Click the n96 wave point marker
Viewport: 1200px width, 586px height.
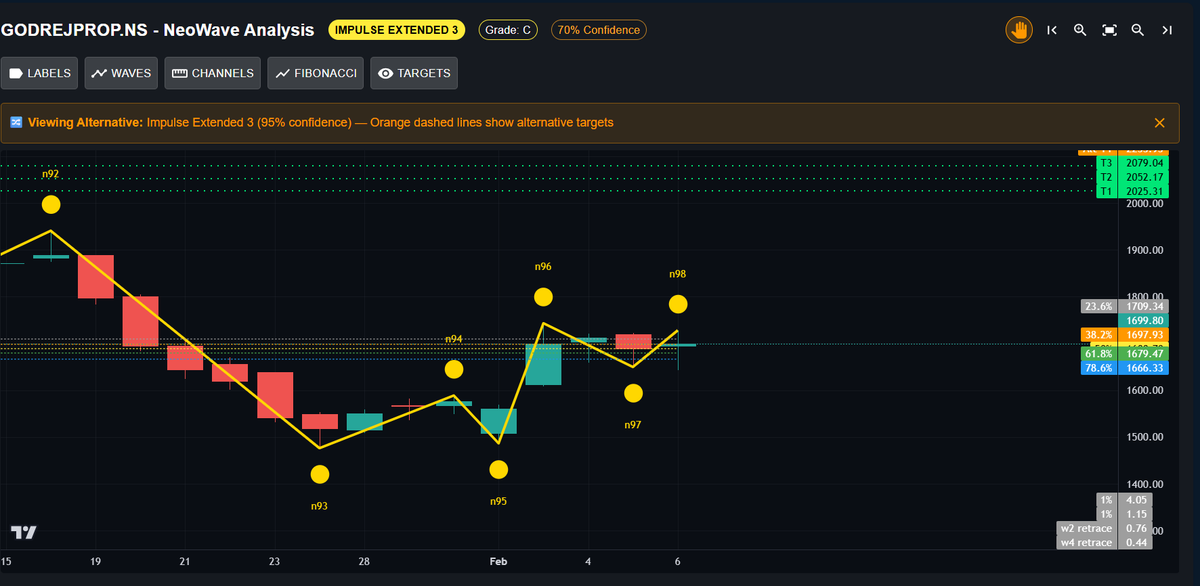coord(543,297)
